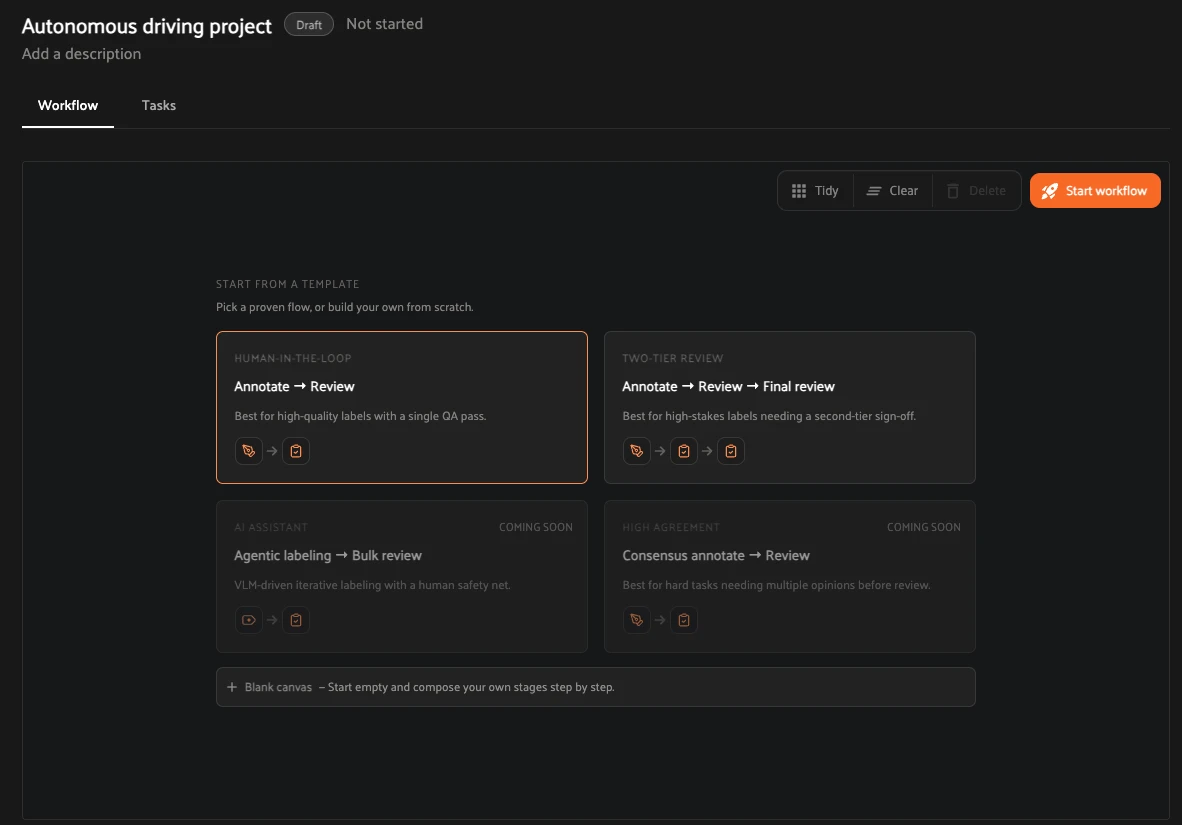Click the last clipboard icon in Two-tier review card
This screenshot has height=825, width=1182.
730,451
